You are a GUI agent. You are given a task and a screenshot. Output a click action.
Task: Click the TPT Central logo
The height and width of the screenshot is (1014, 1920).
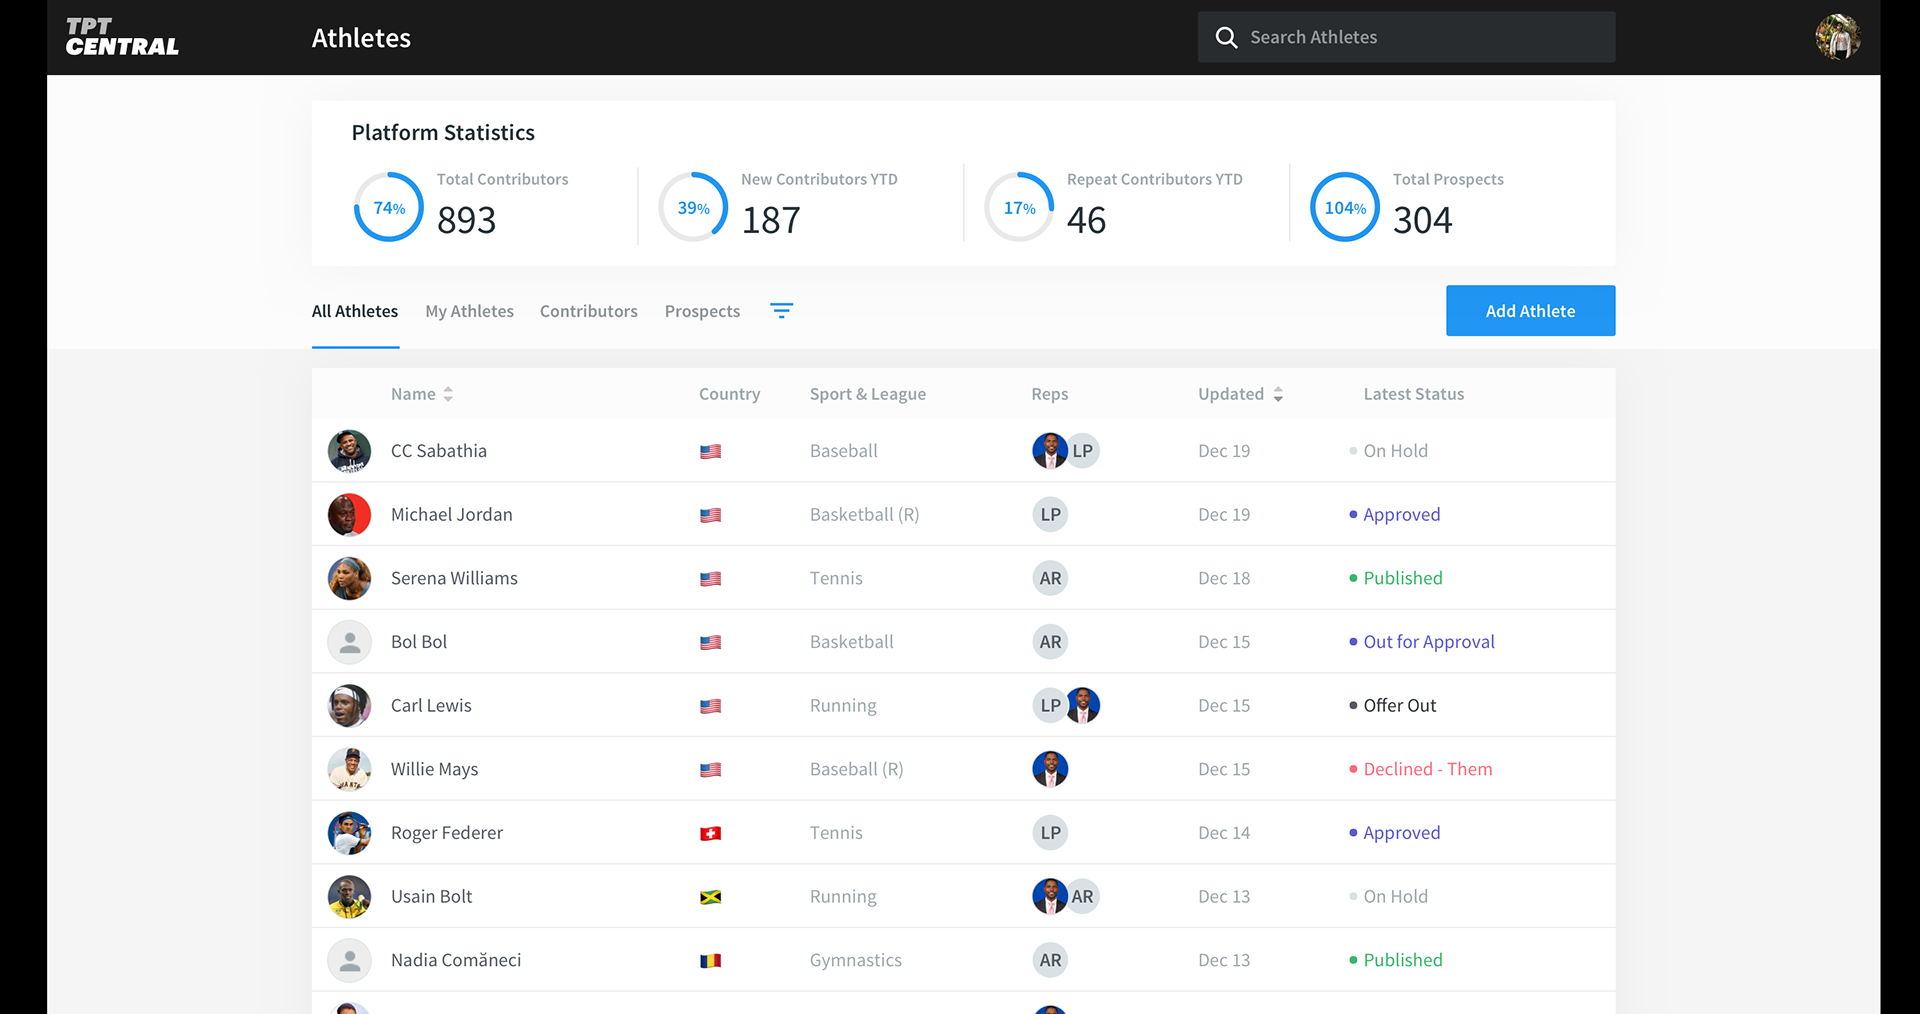pyautogui.click(x=122, y=37)
